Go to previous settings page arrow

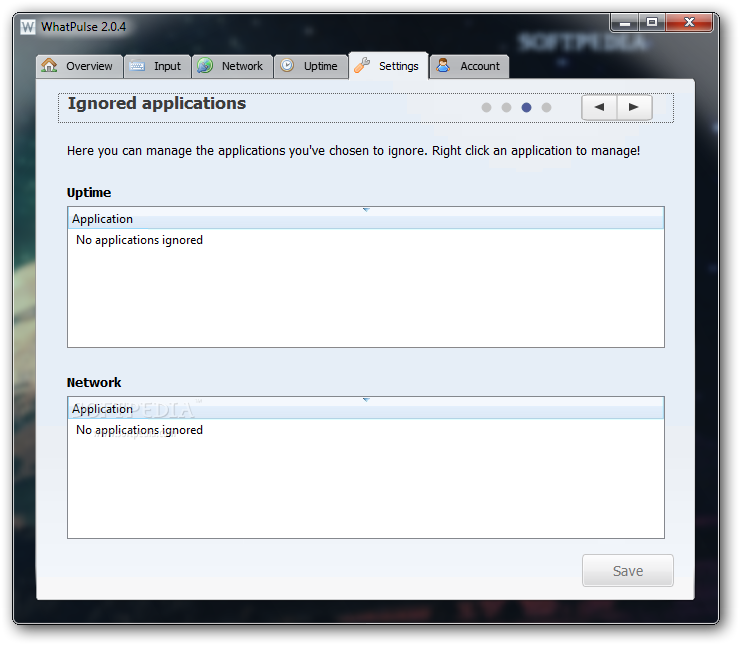click(x=599, y=107)
